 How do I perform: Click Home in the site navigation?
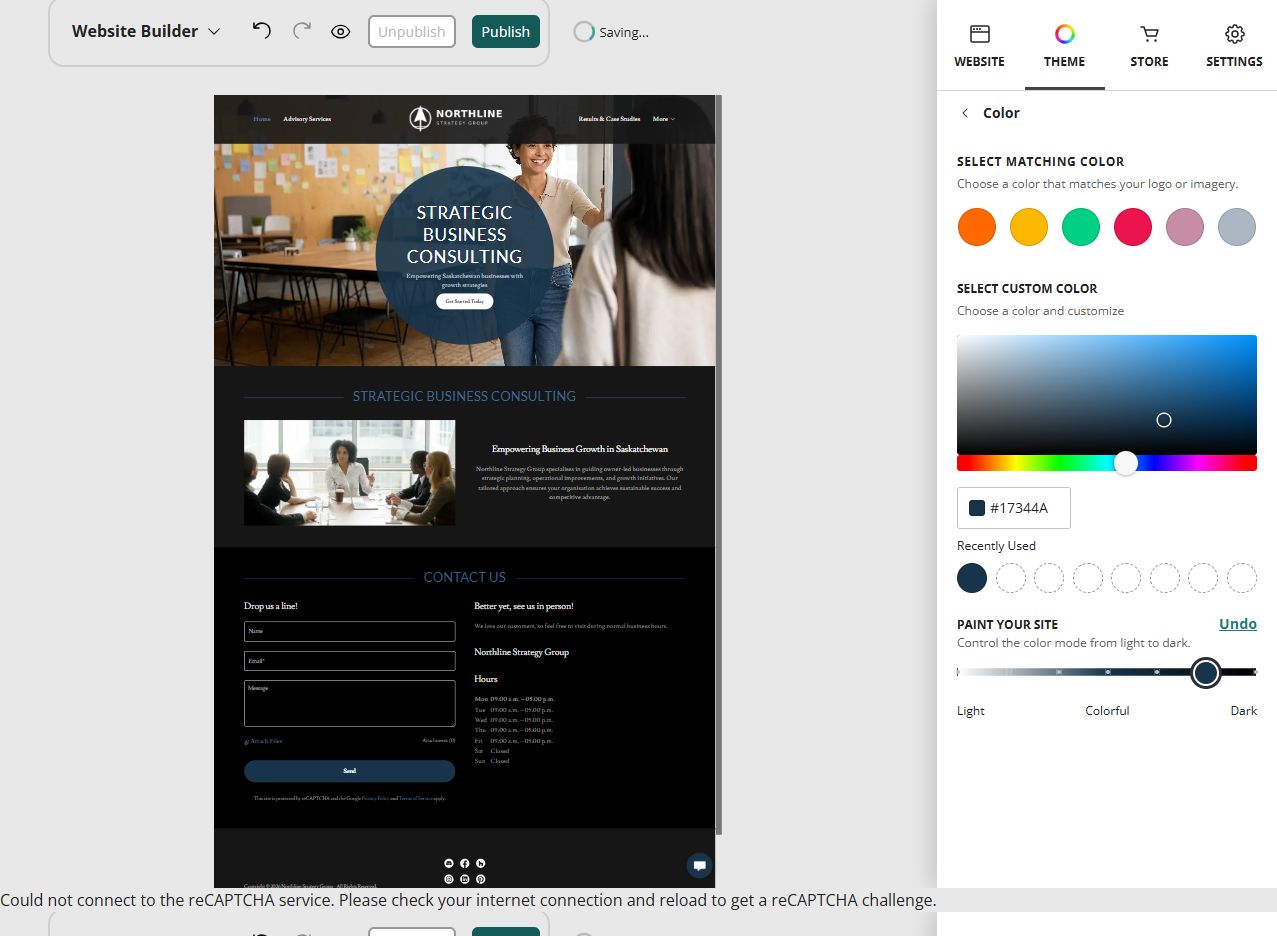click(x=262, y=119)
